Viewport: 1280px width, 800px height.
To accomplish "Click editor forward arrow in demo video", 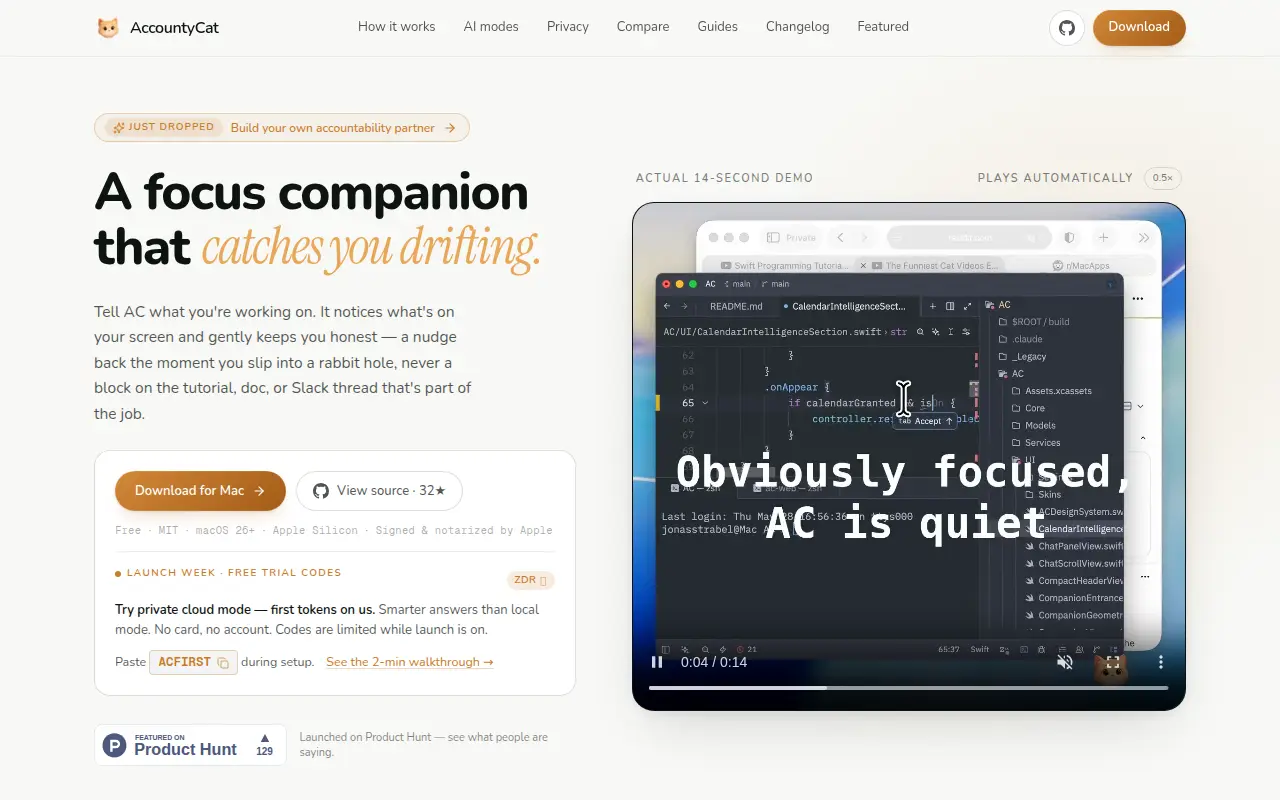I will [x=685, y=306].
